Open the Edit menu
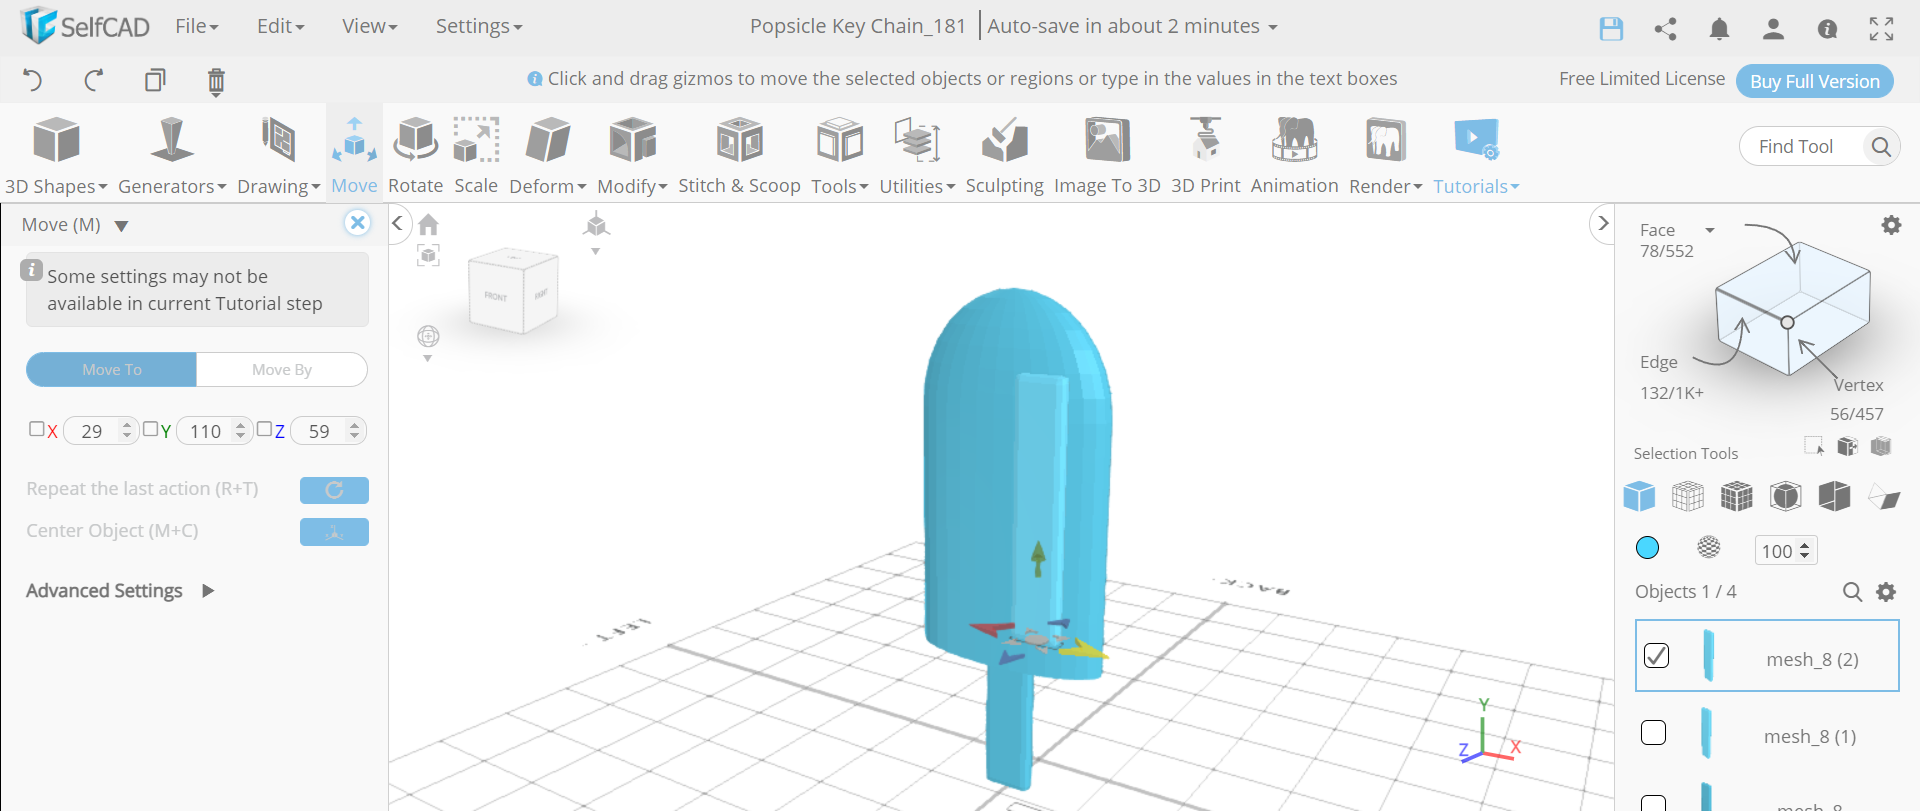Screen dimensions: 1920x811 click(x=280, y=27)
